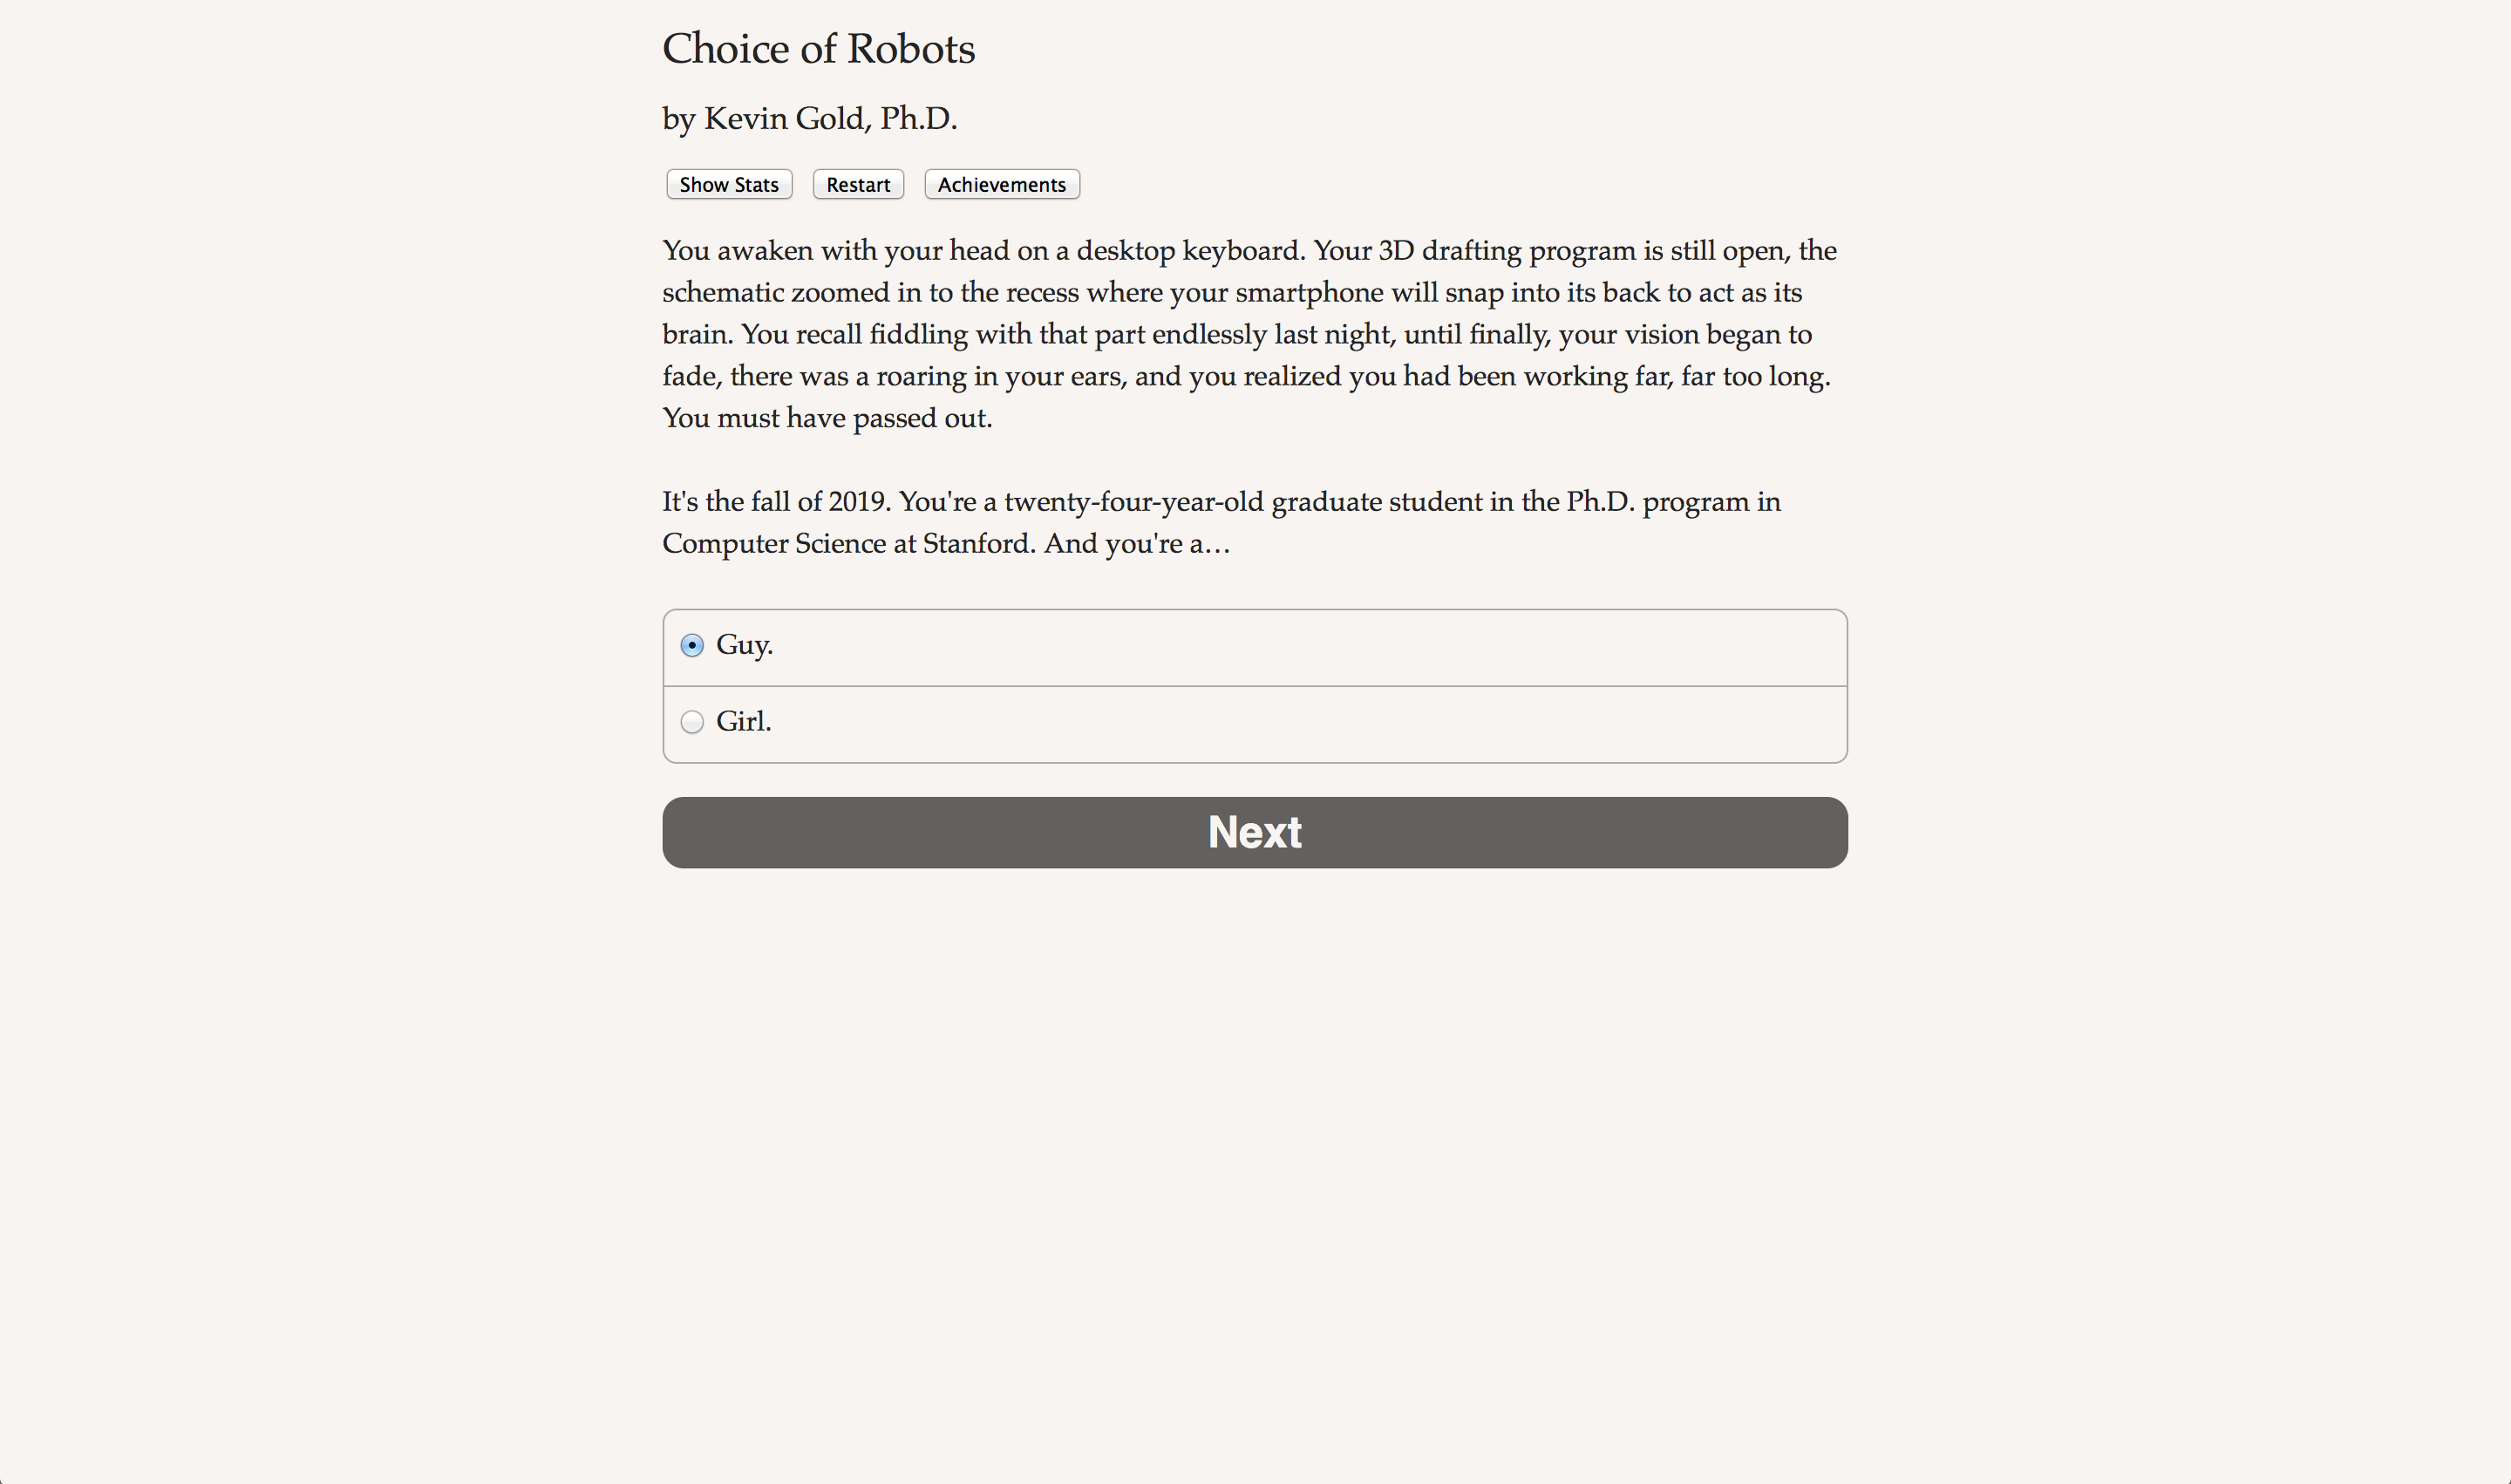Viewport: 2511px width, 1484px height.
Task: Click the word "twenty-four-year-old" in the text
Action: pyautogui.click(x=1134, y=502)
